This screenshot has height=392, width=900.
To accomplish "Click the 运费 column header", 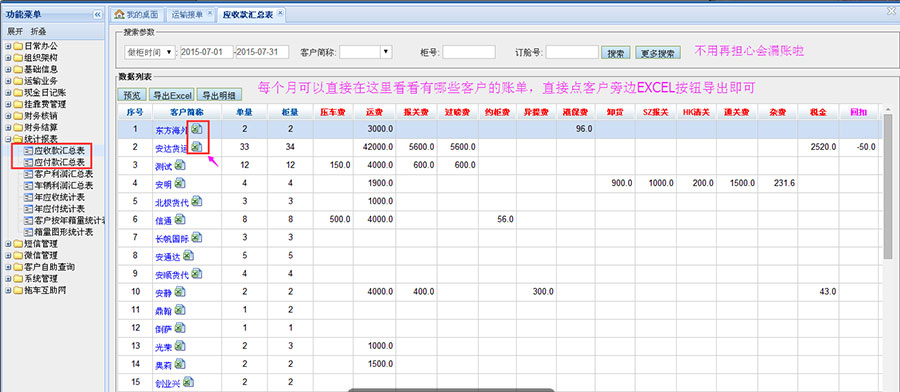I will pos(374,112).
